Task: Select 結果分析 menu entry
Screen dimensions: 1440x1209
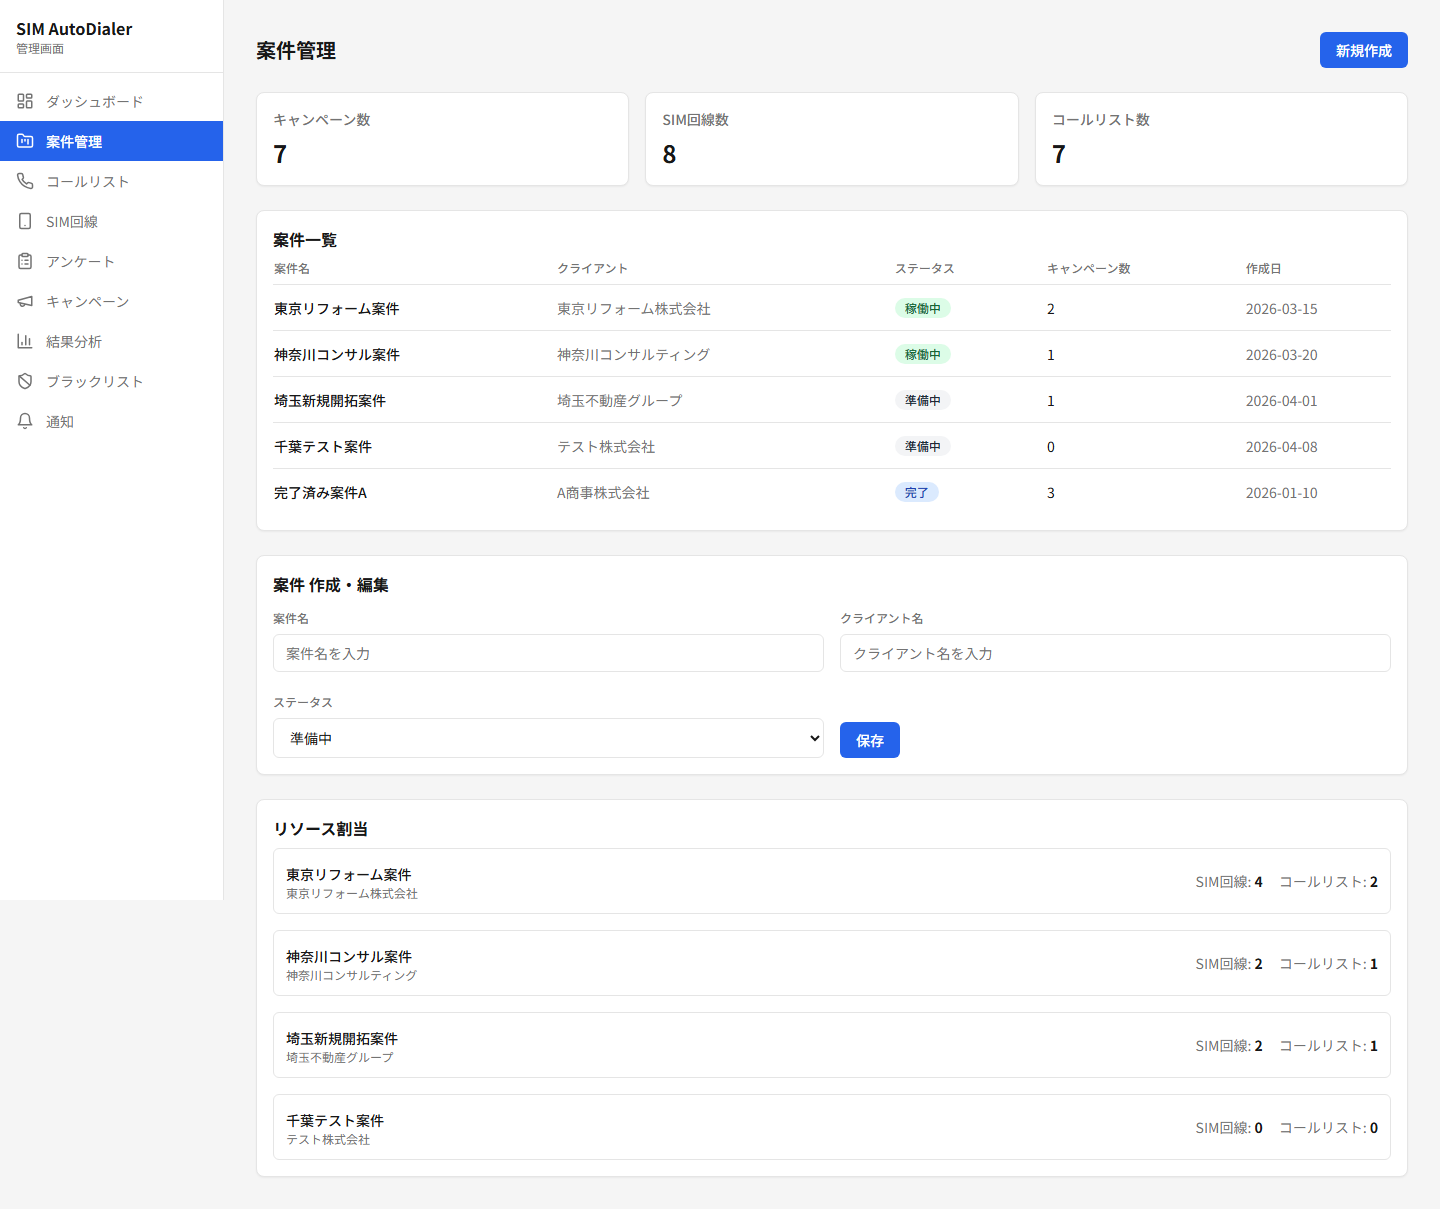Action: (111, 341)
